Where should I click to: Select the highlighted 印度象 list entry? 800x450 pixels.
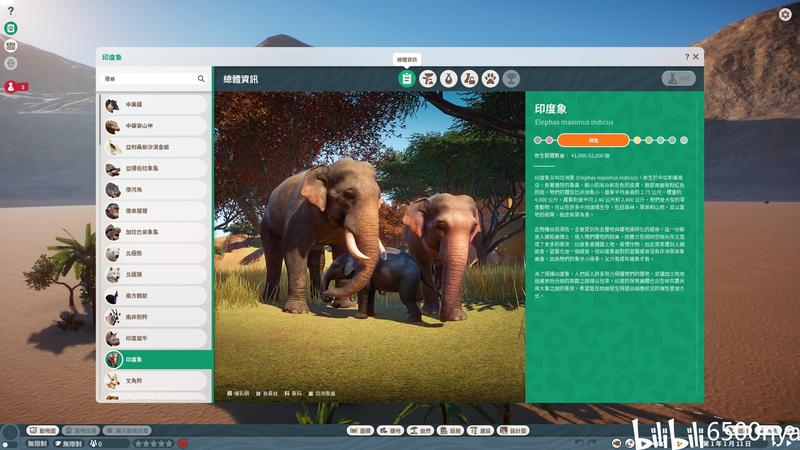157,360
